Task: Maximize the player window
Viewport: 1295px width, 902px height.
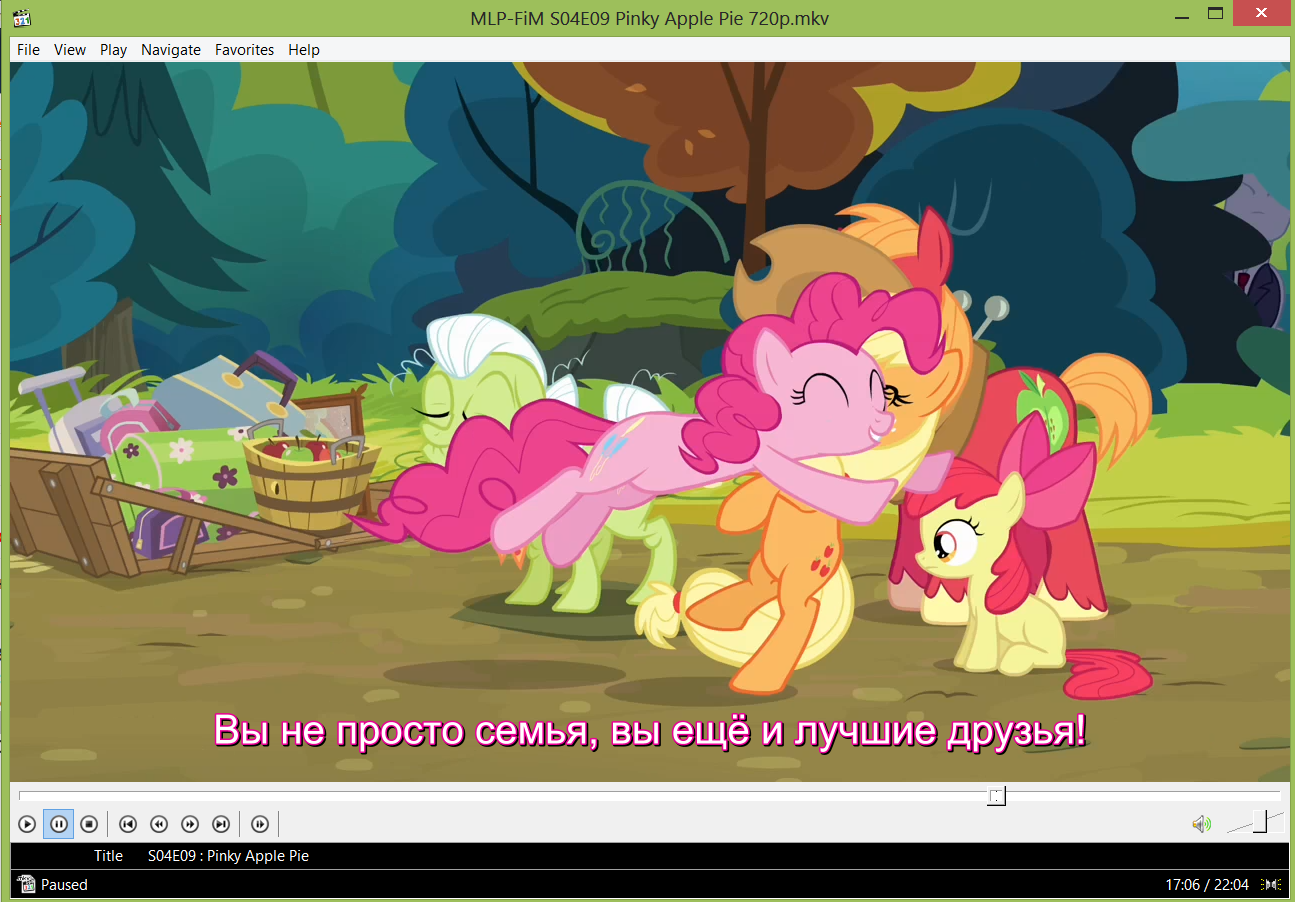Action: [1215, 14]
